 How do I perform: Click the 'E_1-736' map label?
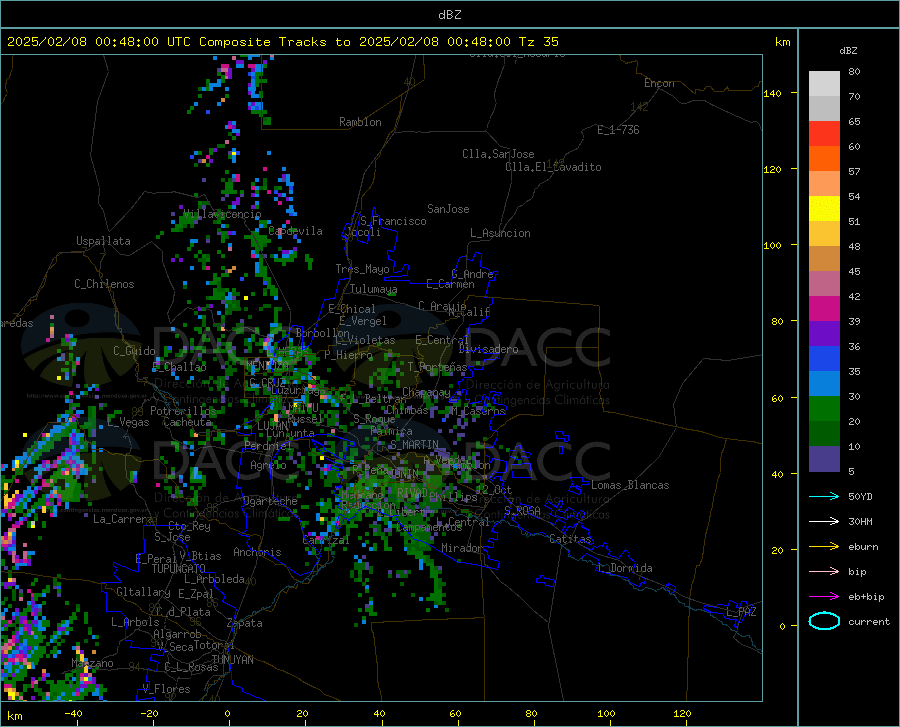[618, 130]
